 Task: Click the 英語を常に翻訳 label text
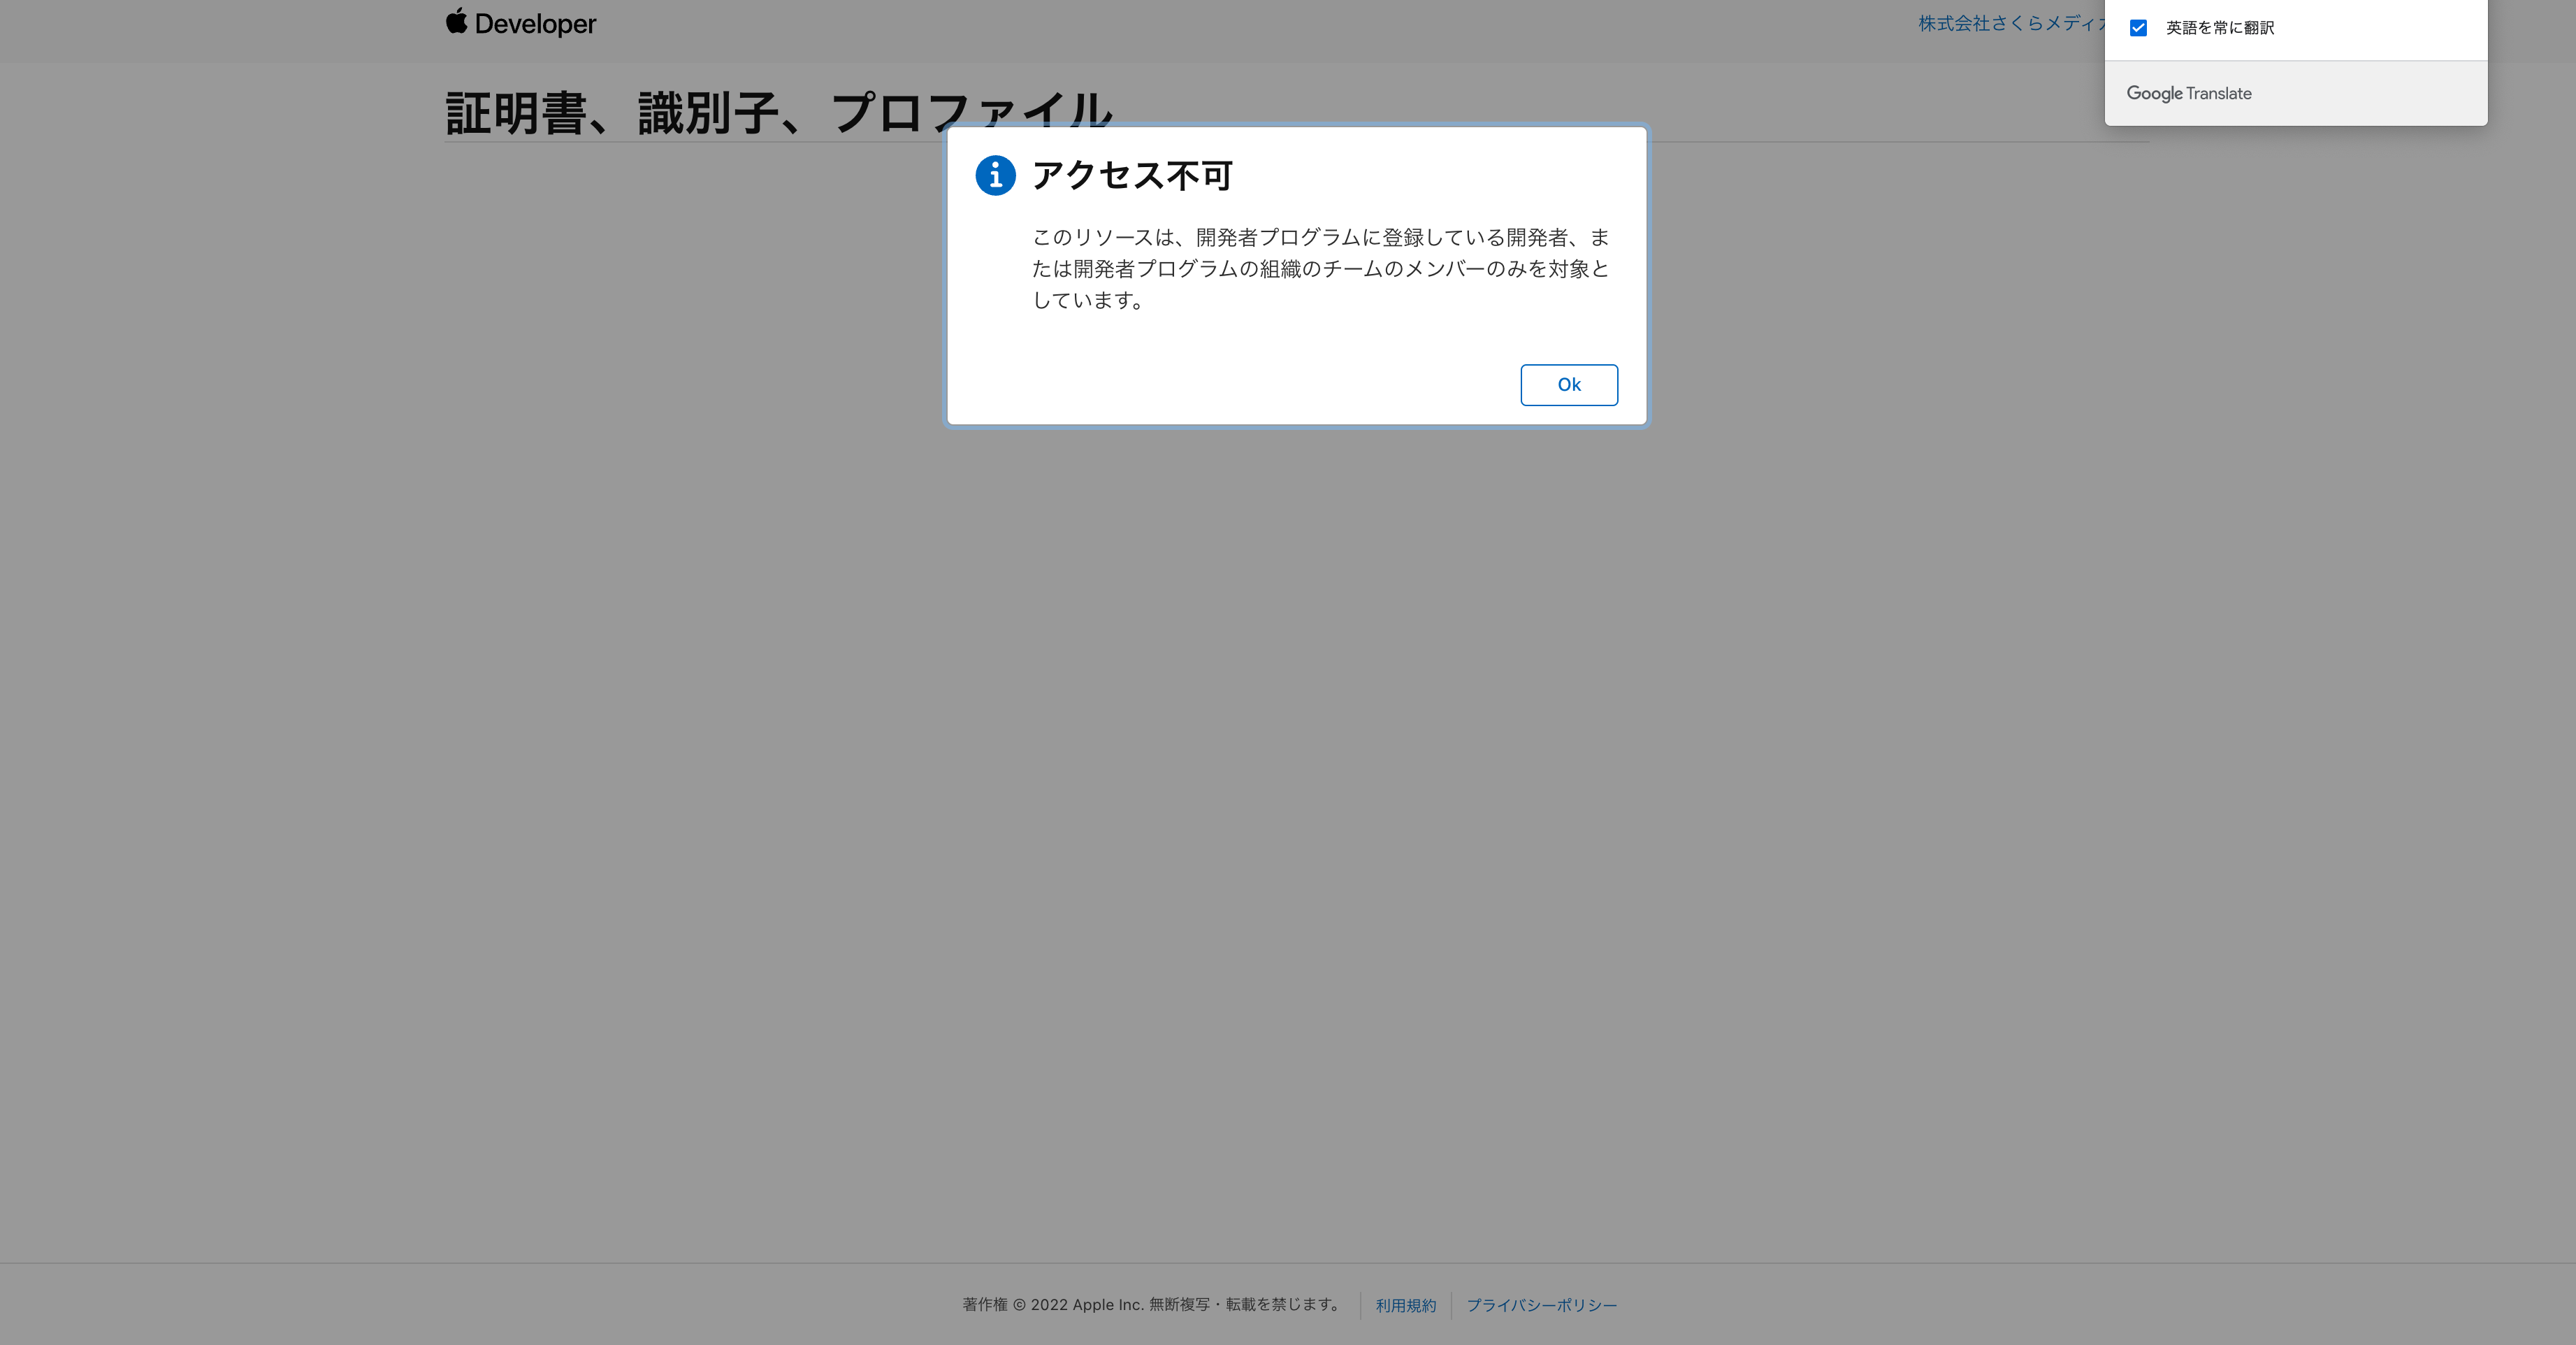pyautogui.click(x=2219, y=28)
